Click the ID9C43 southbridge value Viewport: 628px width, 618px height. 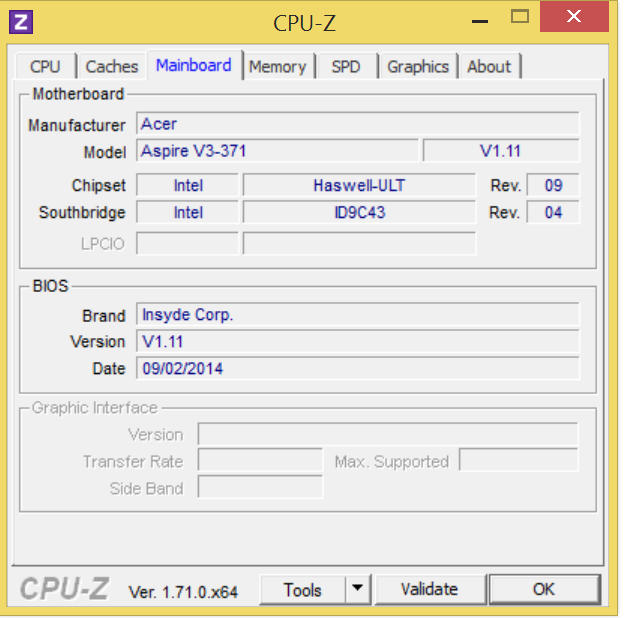click(359, 212)
